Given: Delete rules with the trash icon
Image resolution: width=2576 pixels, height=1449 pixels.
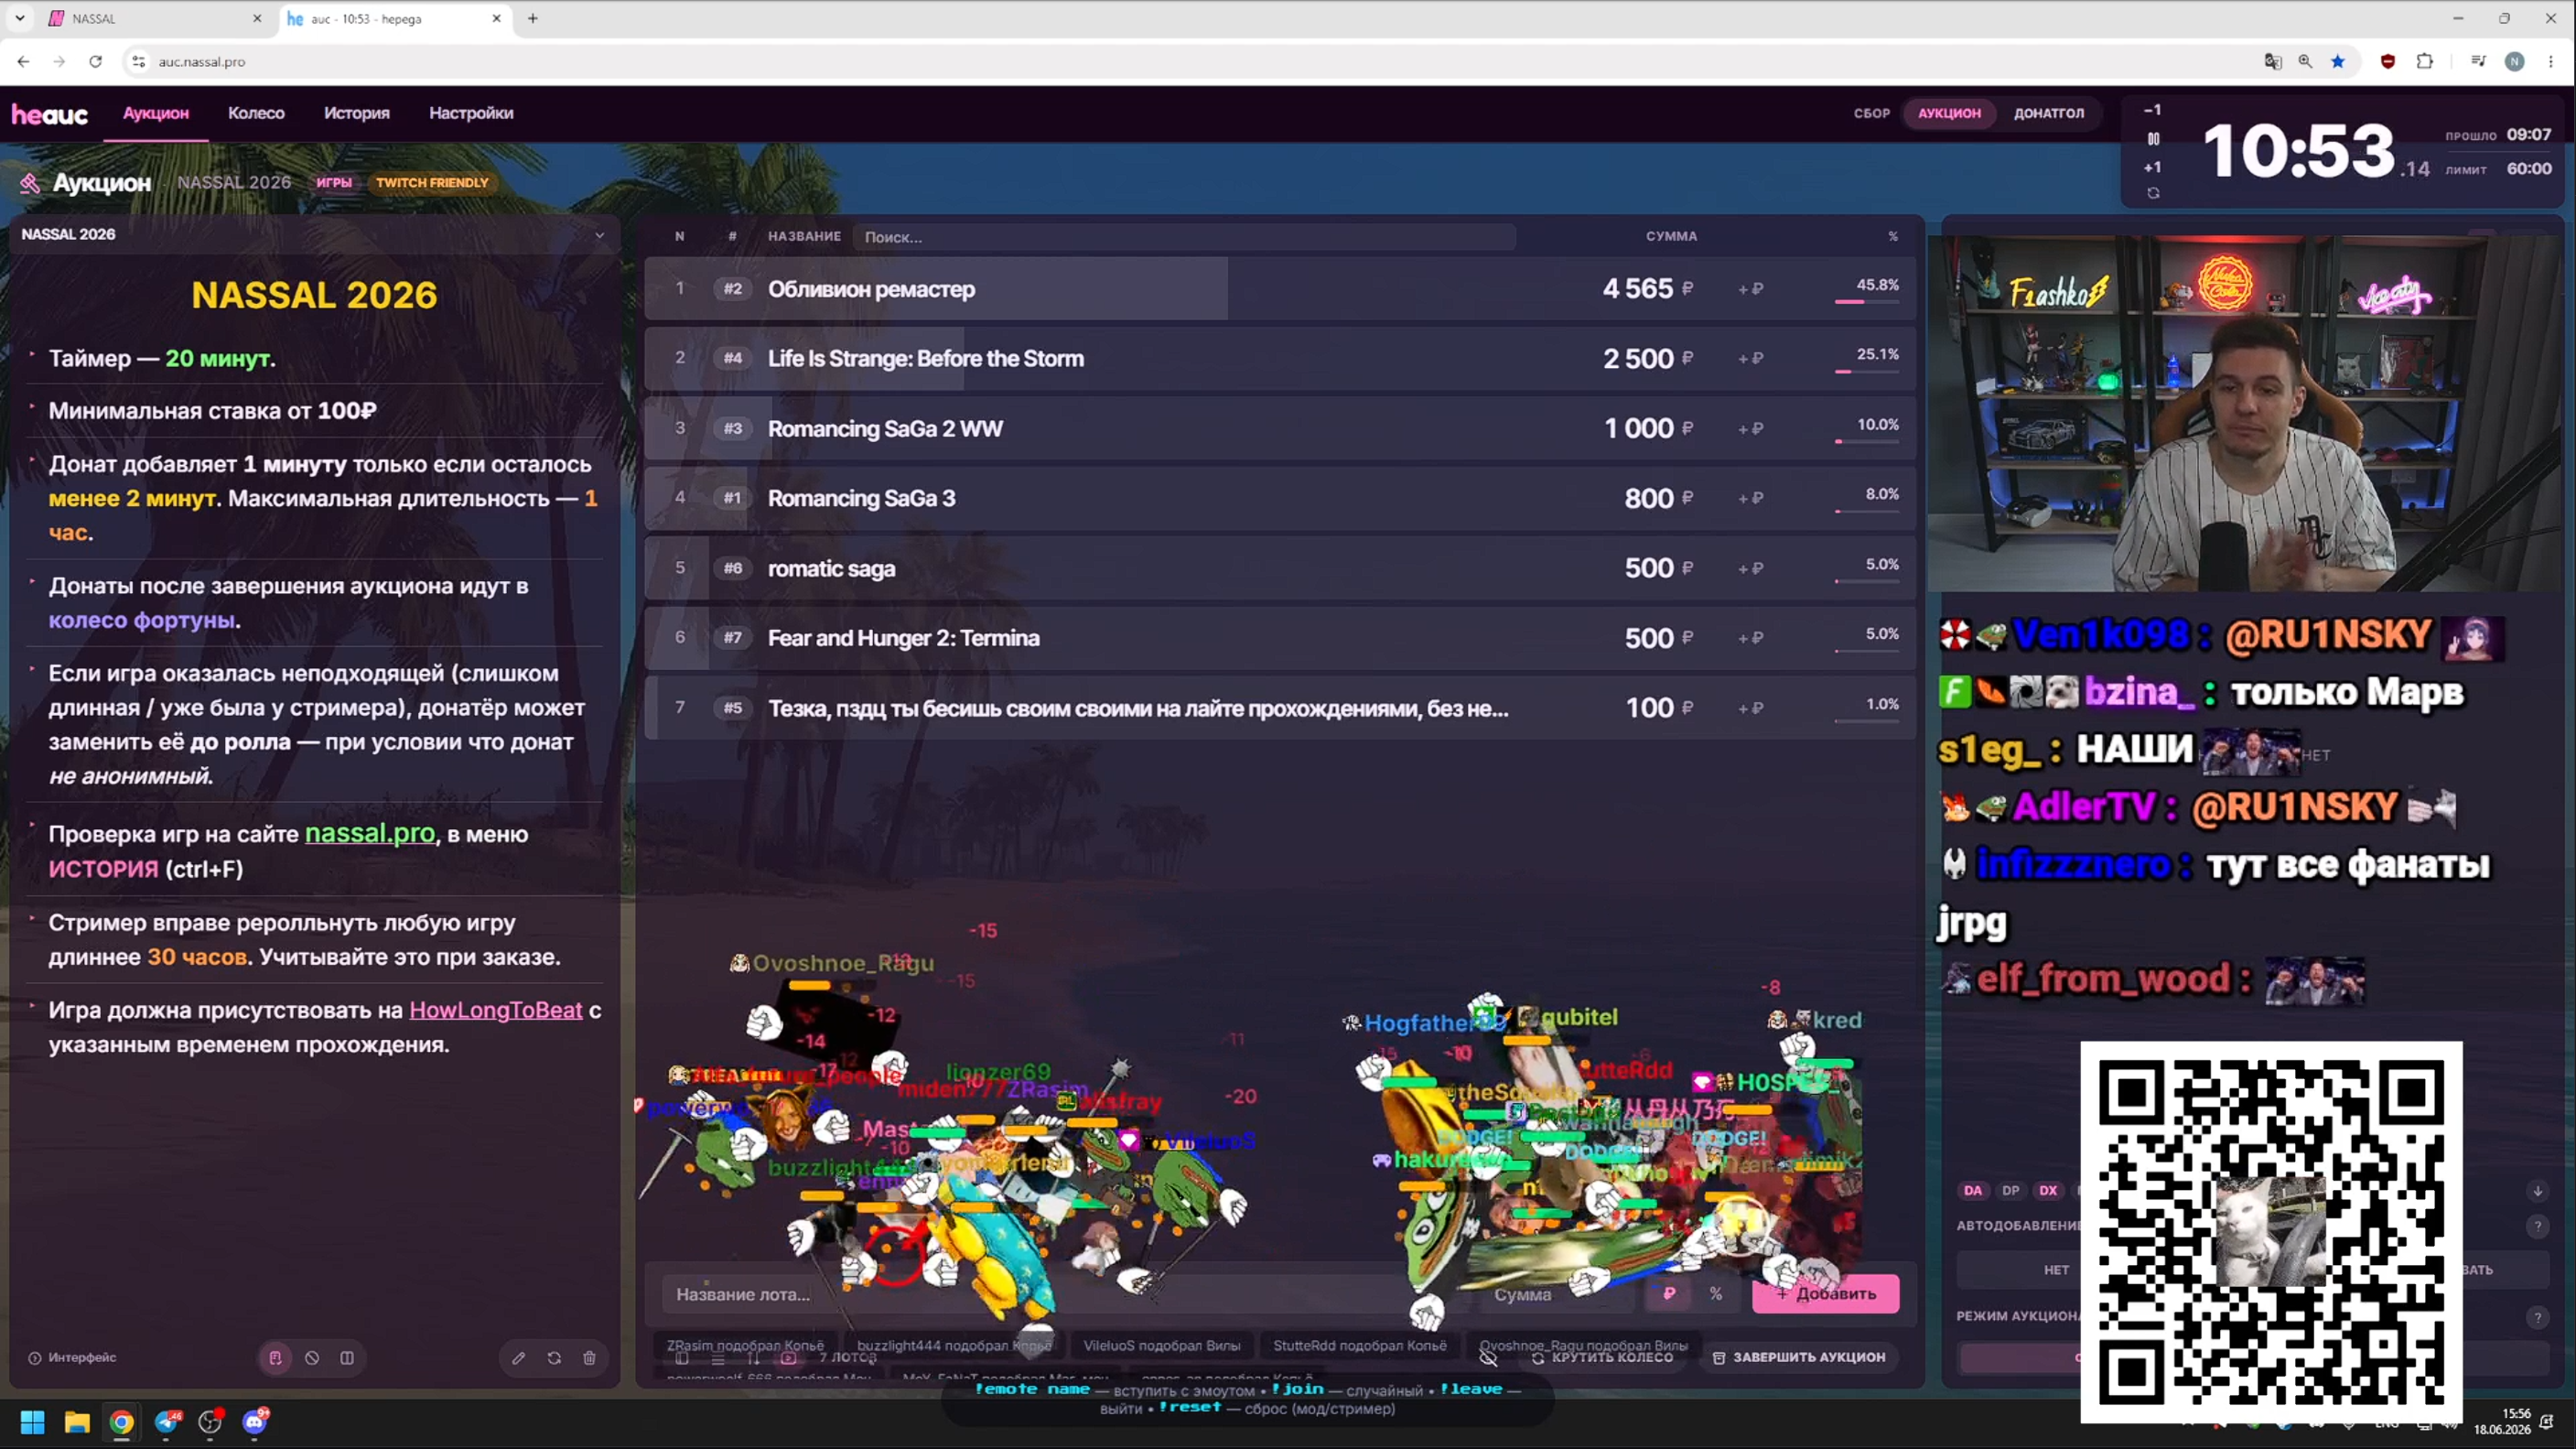Looking at the screenshot, I should 589,1357.
